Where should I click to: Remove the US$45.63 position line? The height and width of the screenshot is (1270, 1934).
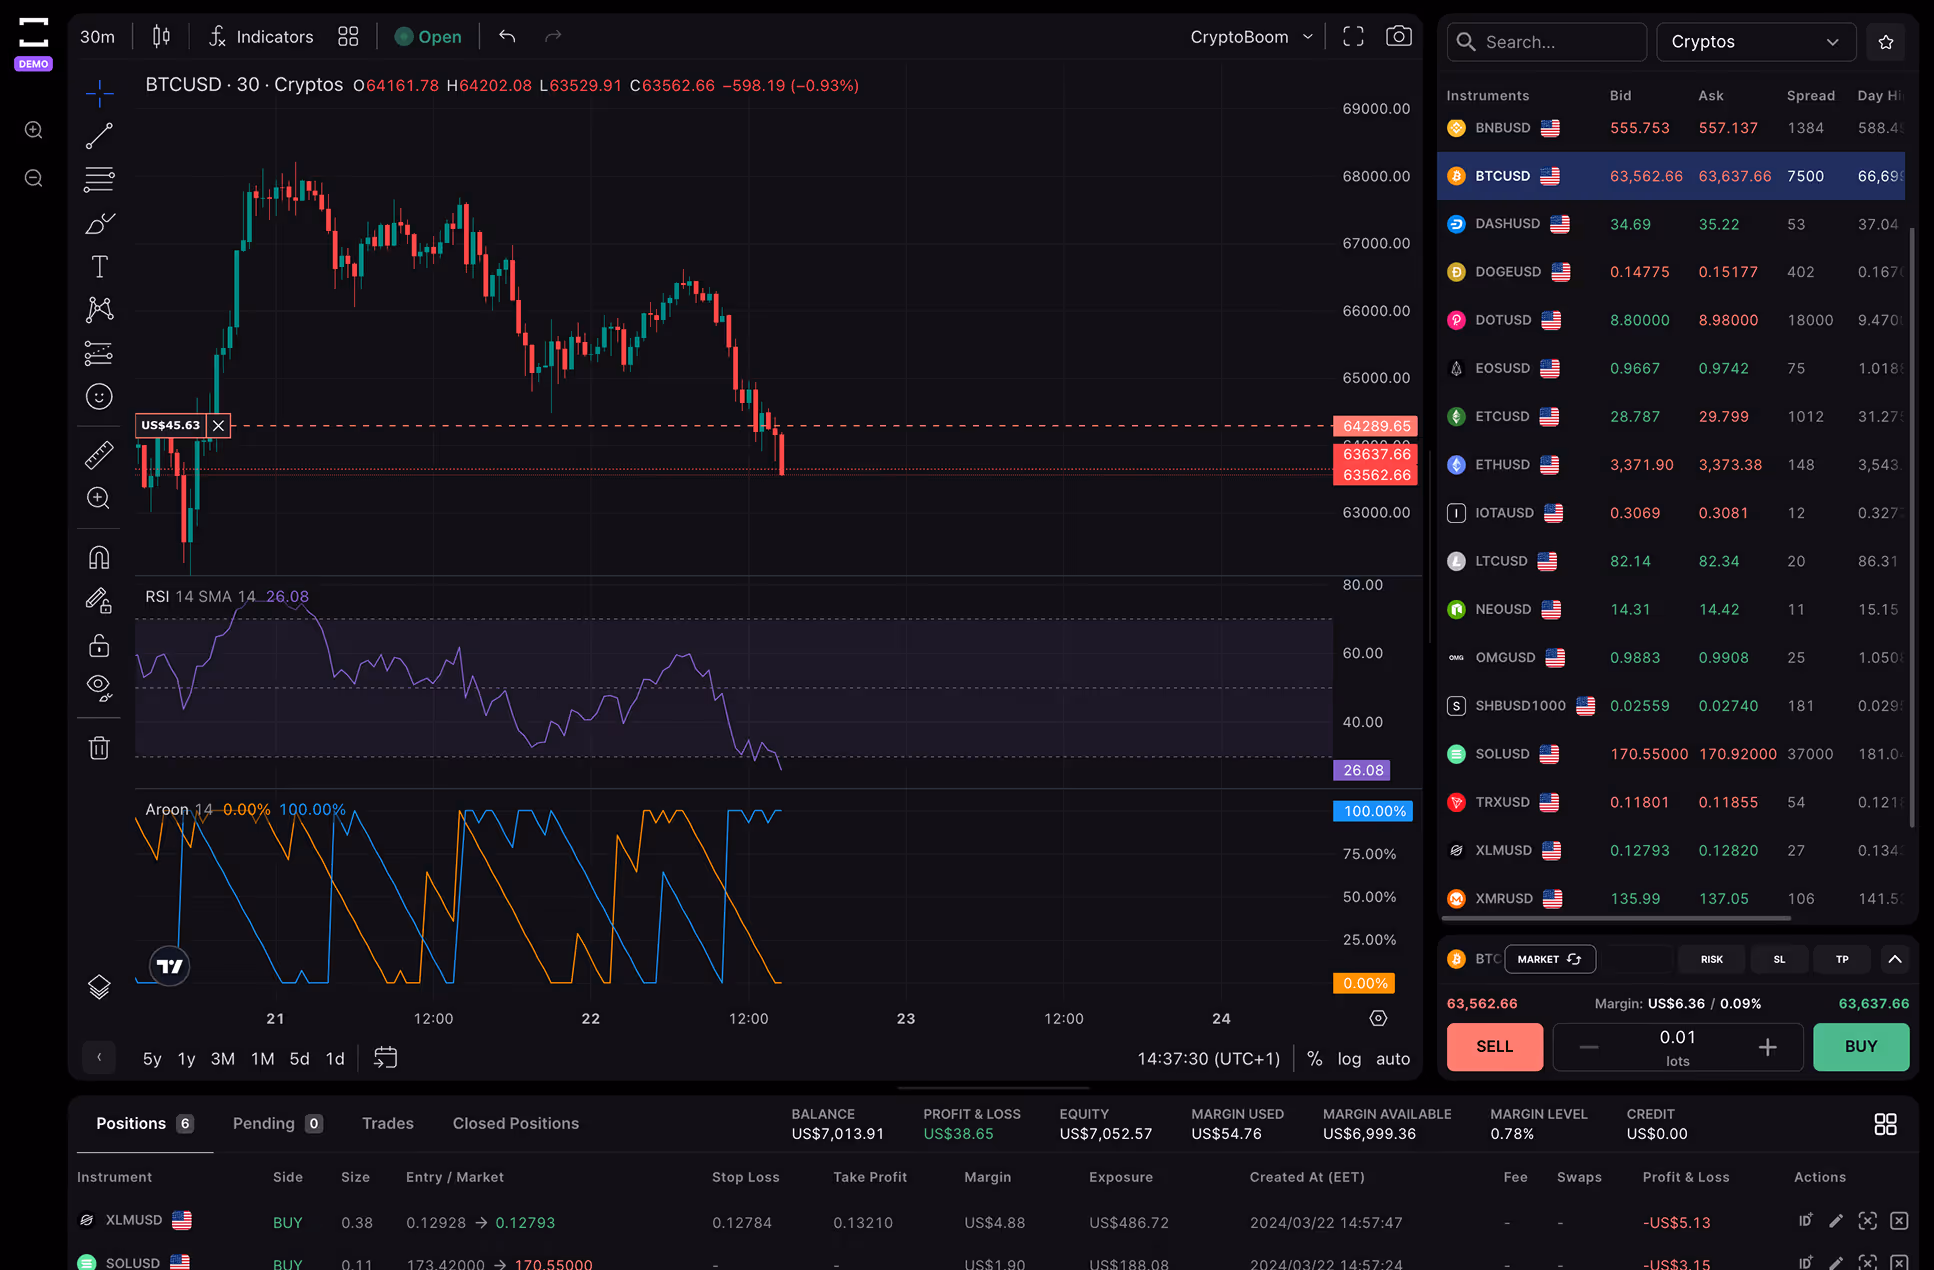click(x=218, y=425)
